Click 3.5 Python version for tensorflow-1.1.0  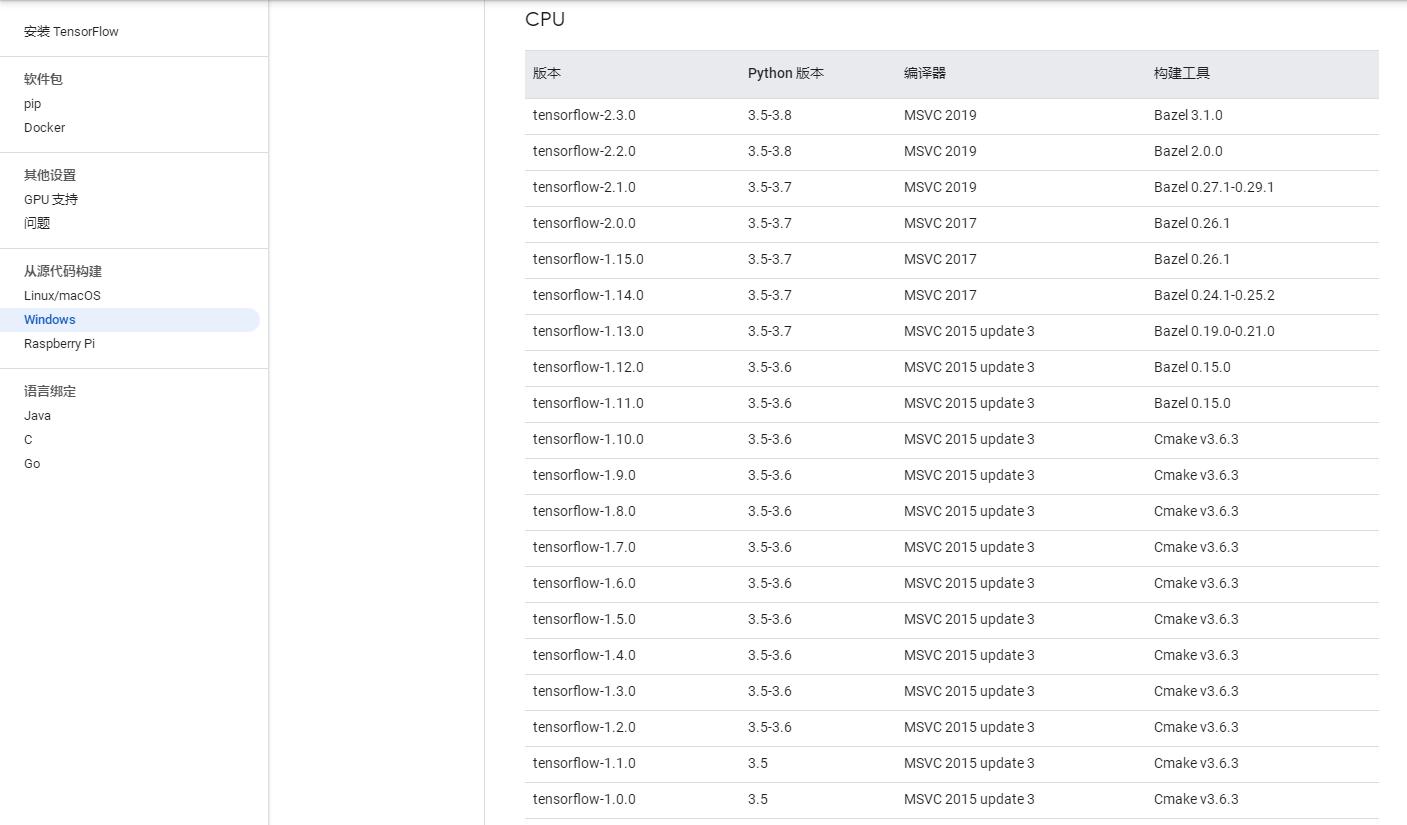(x=758, y=763)
